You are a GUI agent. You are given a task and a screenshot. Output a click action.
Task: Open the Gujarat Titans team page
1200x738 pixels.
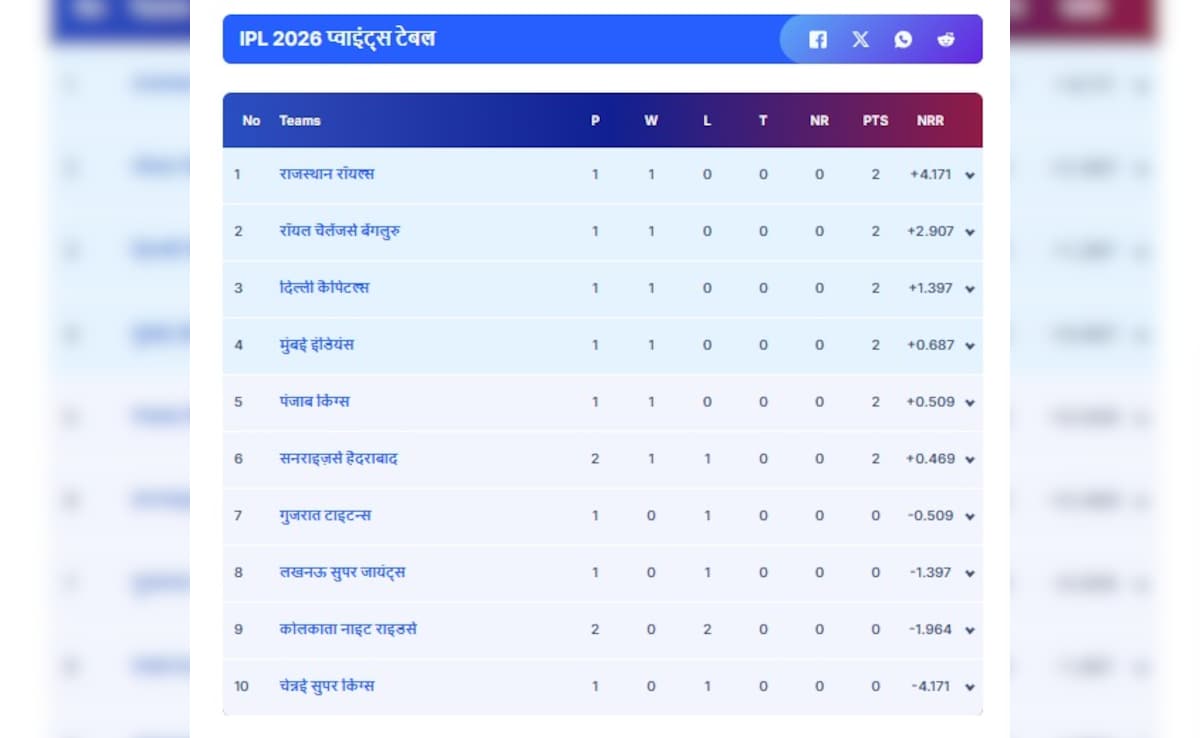pyautogui.click(x=325, y=515)
